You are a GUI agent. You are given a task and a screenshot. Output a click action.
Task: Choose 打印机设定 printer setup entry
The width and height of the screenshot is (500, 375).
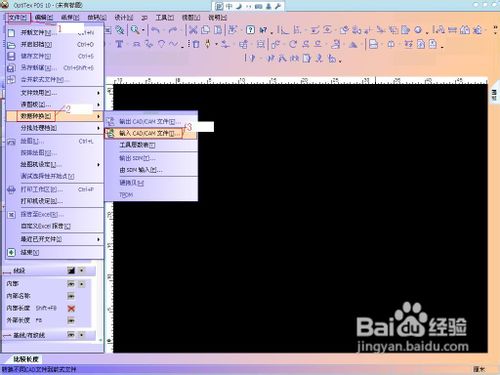55,201
